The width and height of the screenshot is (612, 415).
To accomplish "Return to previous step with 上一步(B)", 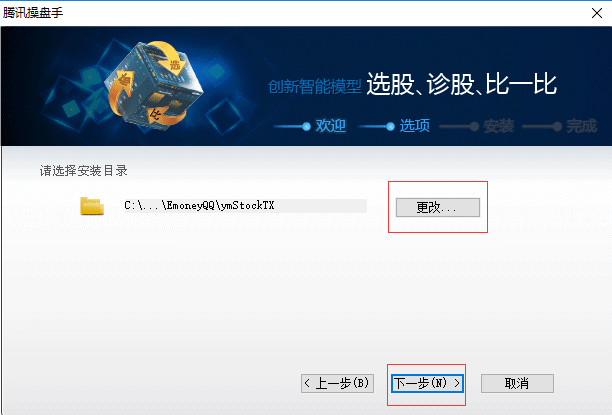I will (x=337, y=383).
